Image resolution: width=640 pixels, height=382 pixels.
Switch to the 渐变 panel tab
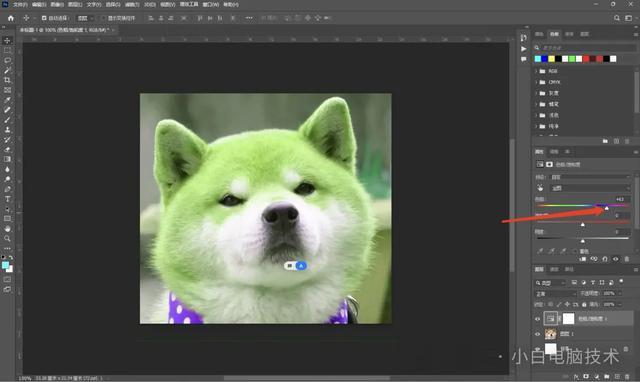[x=569, y=34]
